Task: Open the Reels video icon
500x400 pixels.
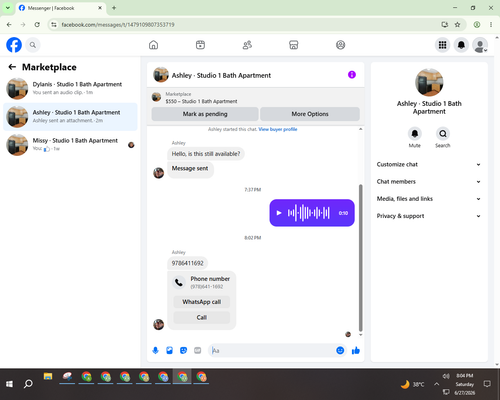Action: [200, 45]
